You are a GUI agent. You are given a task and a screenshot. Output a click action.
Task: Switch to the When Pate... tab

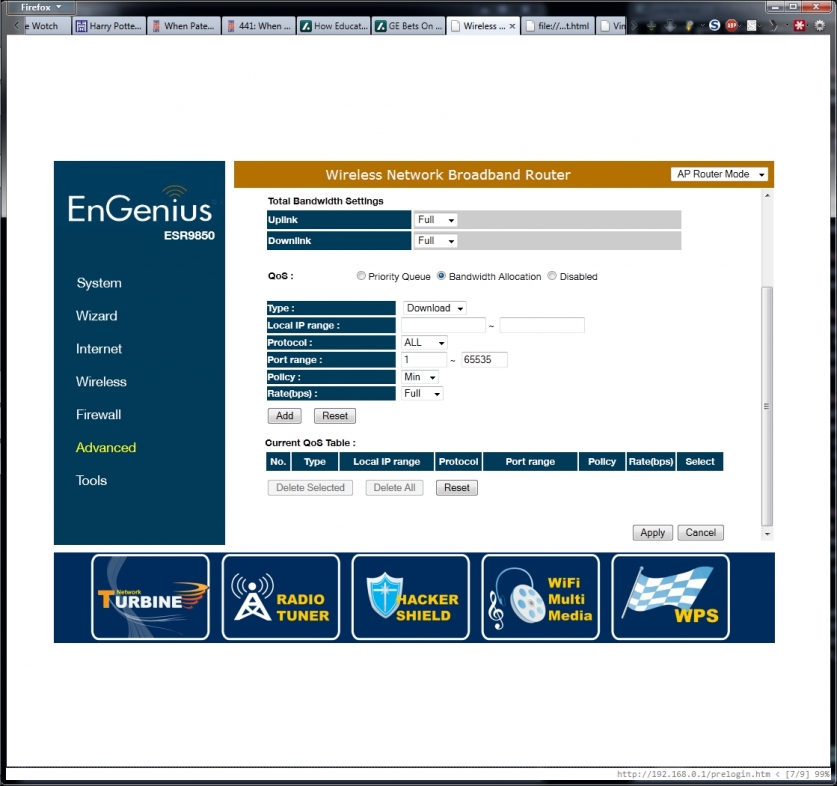tap(184, 26)
